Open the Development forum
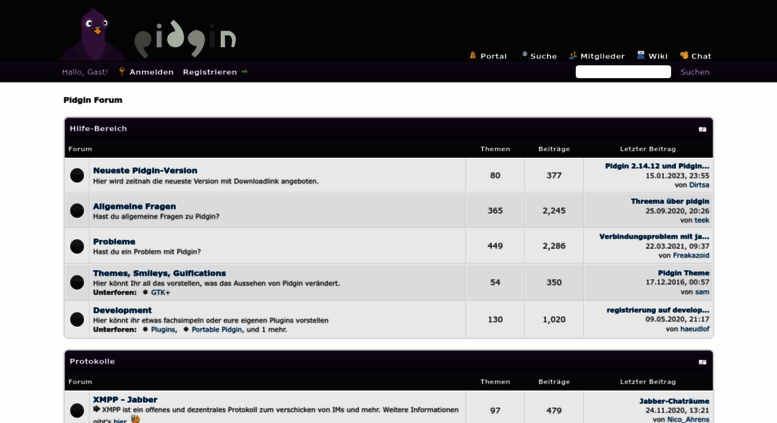 pyautogui.click(x=122, y=310)
